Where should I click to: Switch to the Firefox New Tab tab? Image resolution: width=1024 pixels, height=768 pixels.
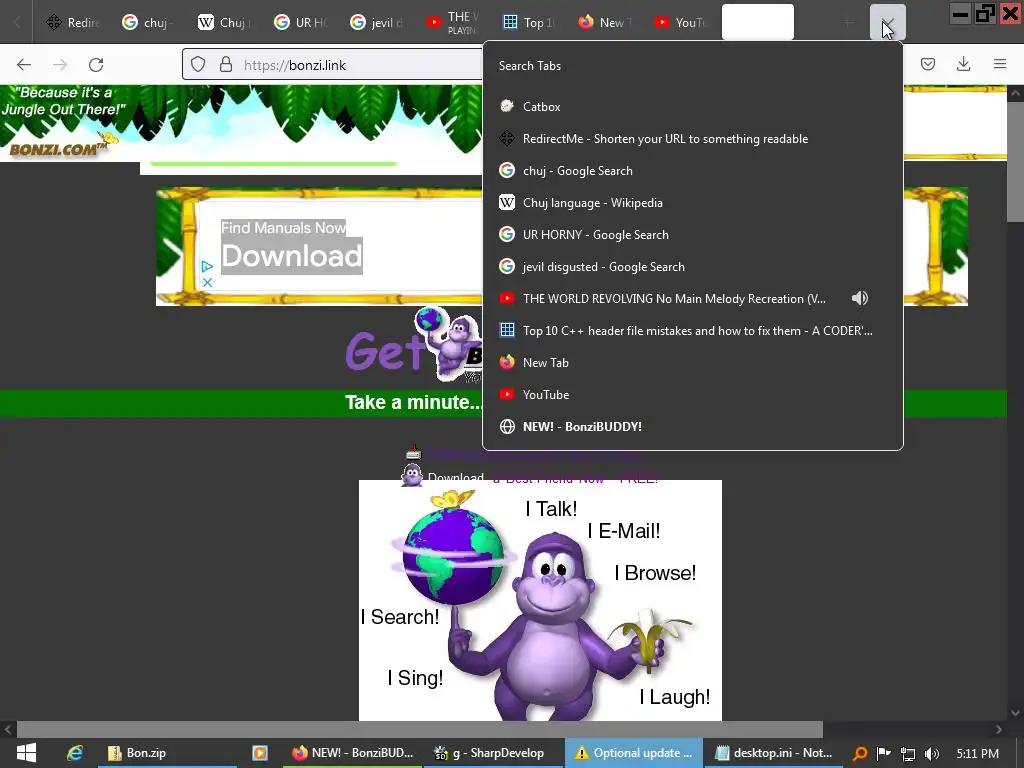603,22
